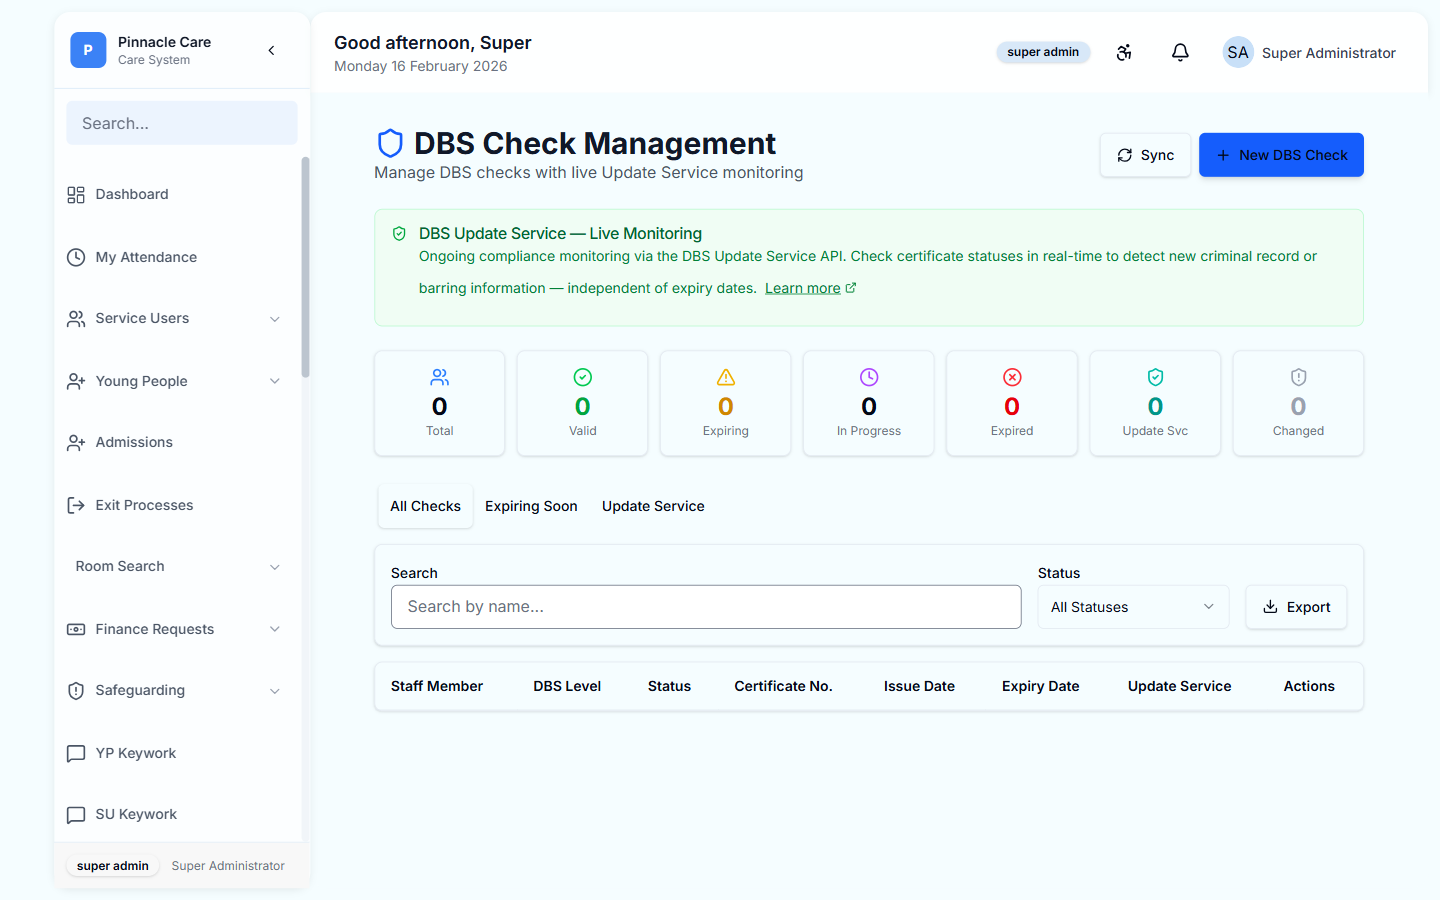Click the Search by name input field
The height and width of the screenshot is (900, 1440).
[706, 606]
